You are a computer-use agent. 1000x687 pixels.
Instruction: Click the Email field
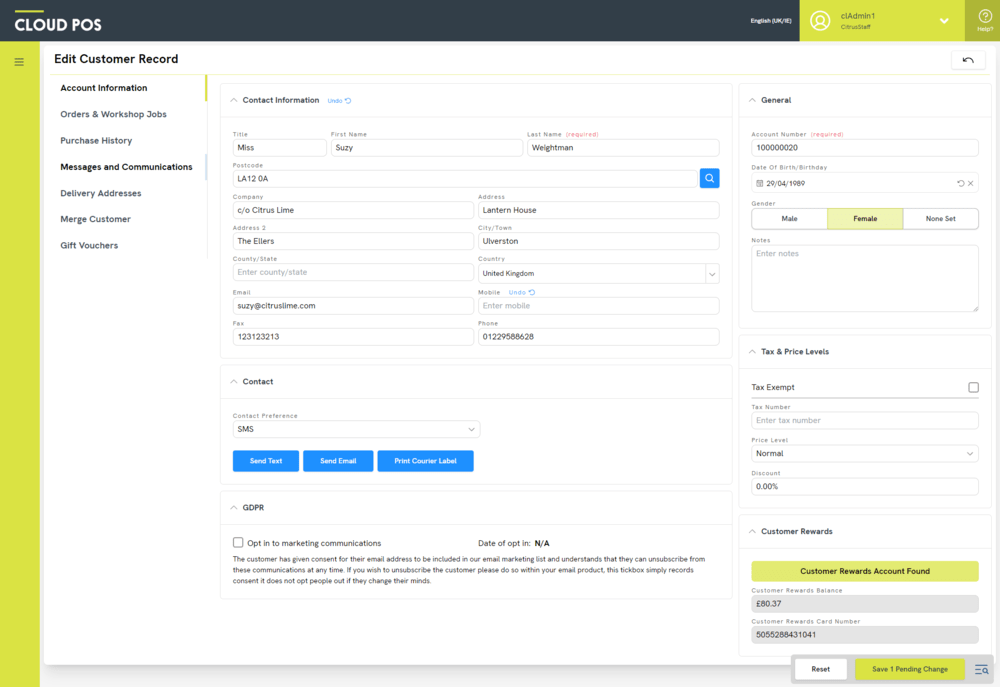pos(353,306)
